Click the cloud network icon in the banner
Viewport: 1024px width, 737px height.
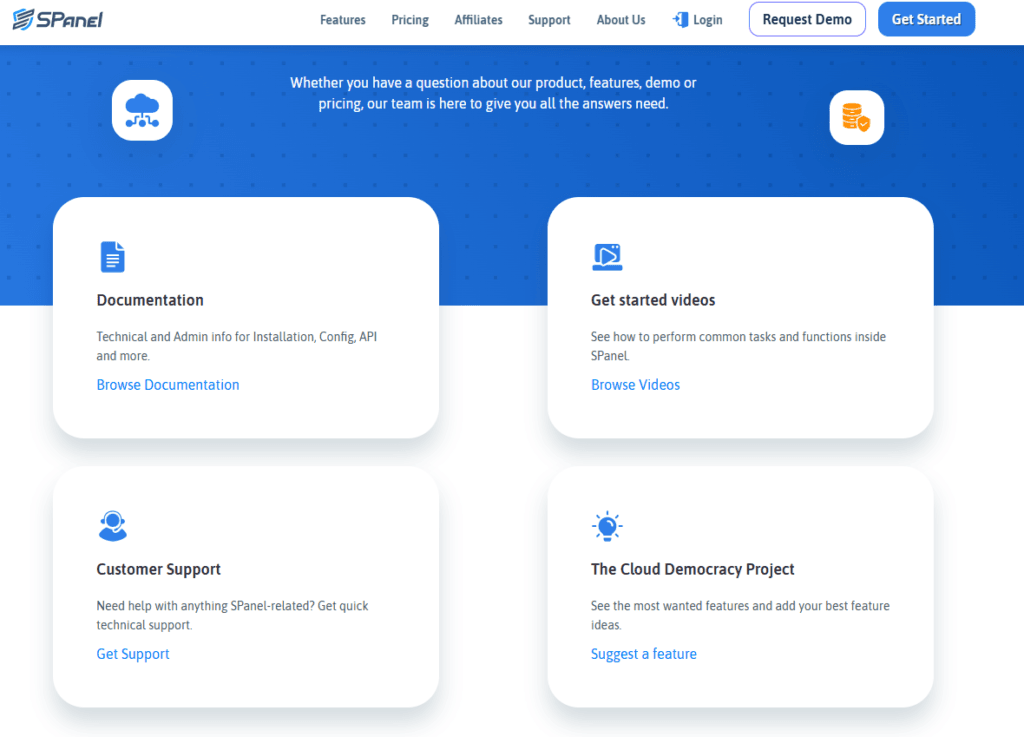142,110
